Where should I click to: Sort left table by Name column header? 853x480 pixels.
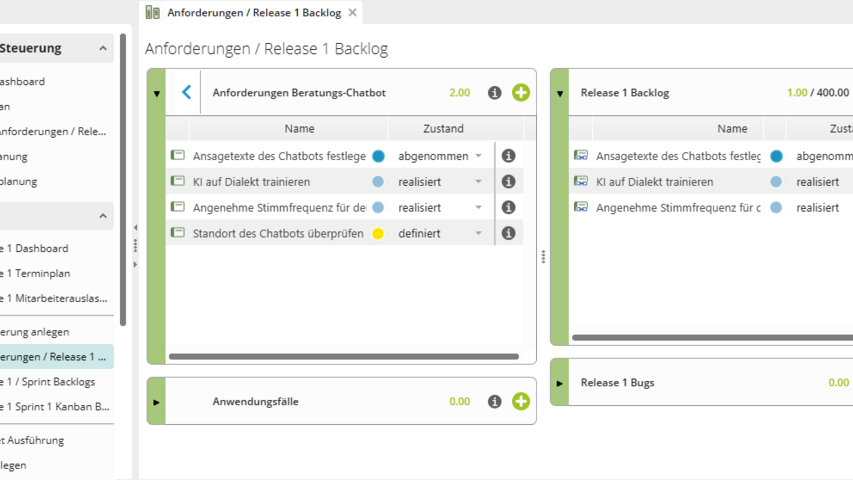[x=299, y=128]
